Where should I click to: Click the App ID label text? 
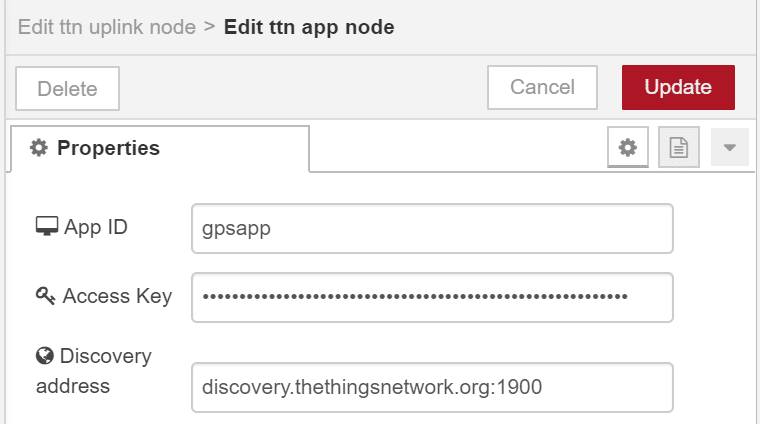(x=96, y=227)
